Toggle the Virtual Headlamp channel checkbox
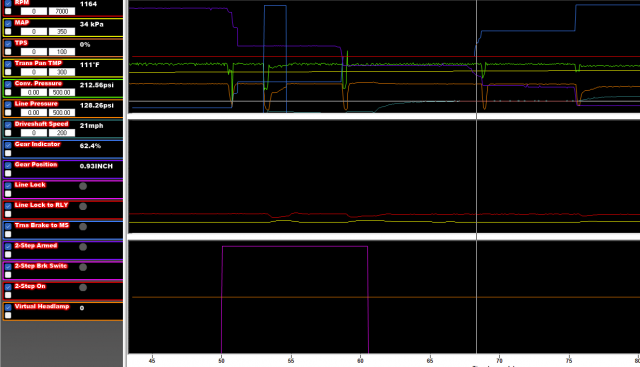Image resolution: width=640 pixels, height=367 pixels. [x=8, y=307]
